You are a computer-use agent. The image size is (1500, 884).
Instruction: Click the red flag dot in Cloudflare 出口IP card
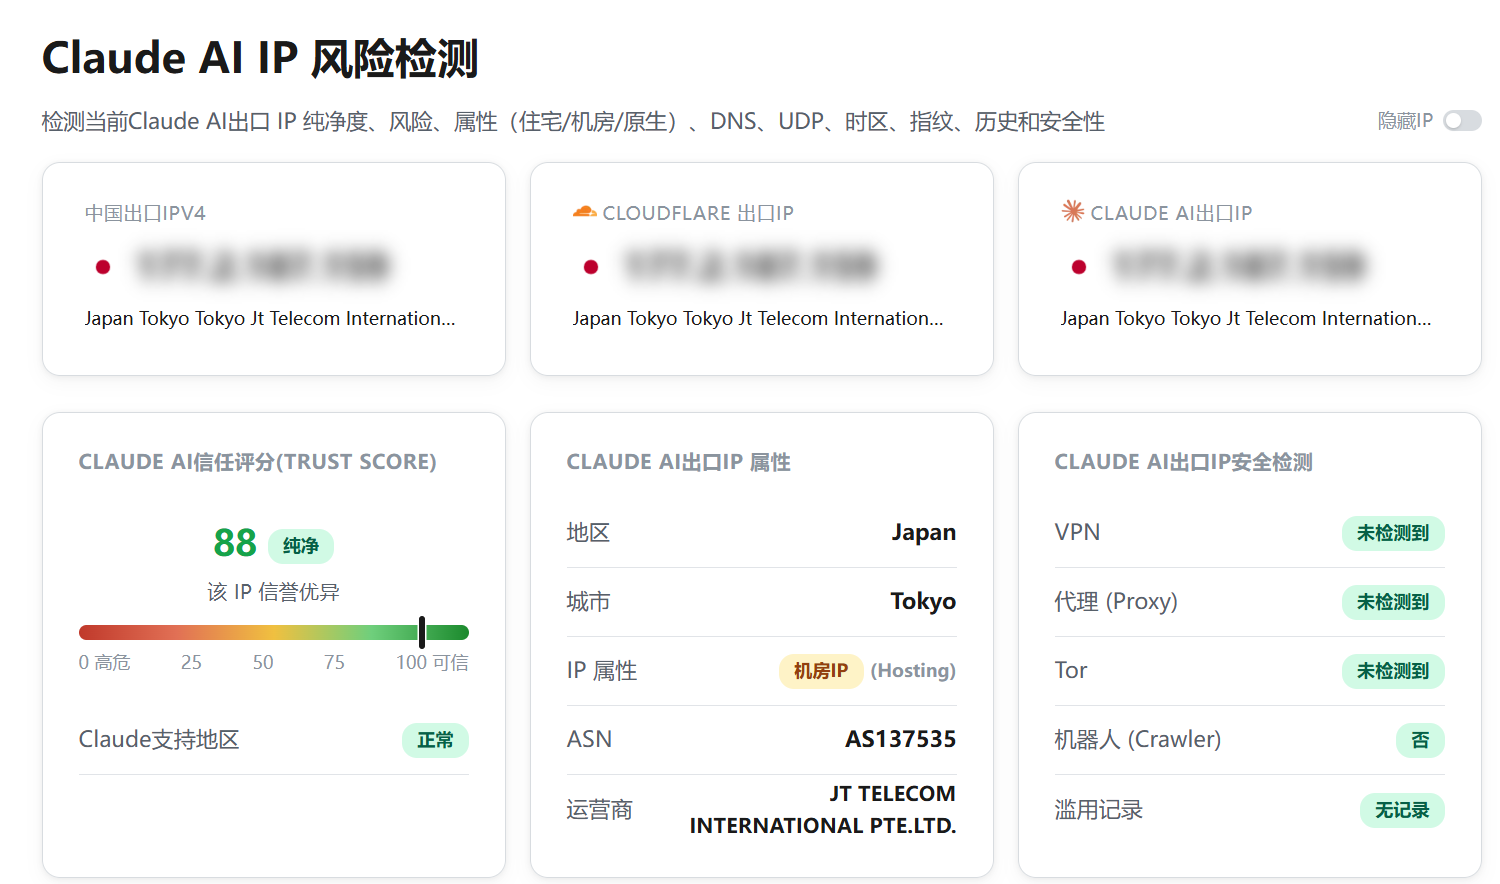point(591,266)
